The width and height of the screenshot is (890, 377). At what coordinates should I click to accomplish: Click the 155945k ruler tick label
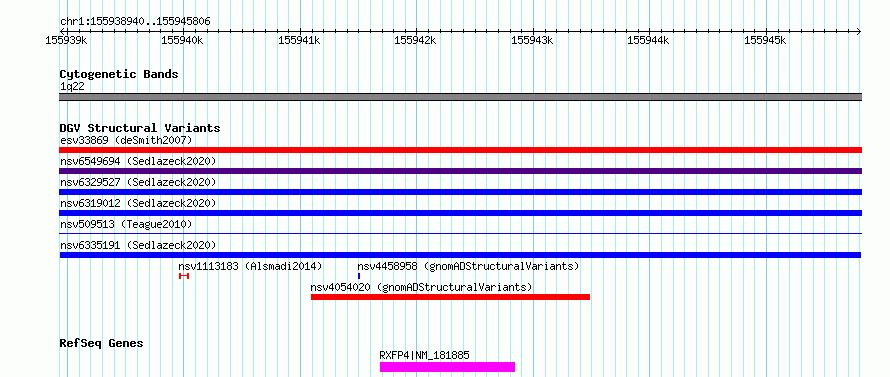(766, 40)
